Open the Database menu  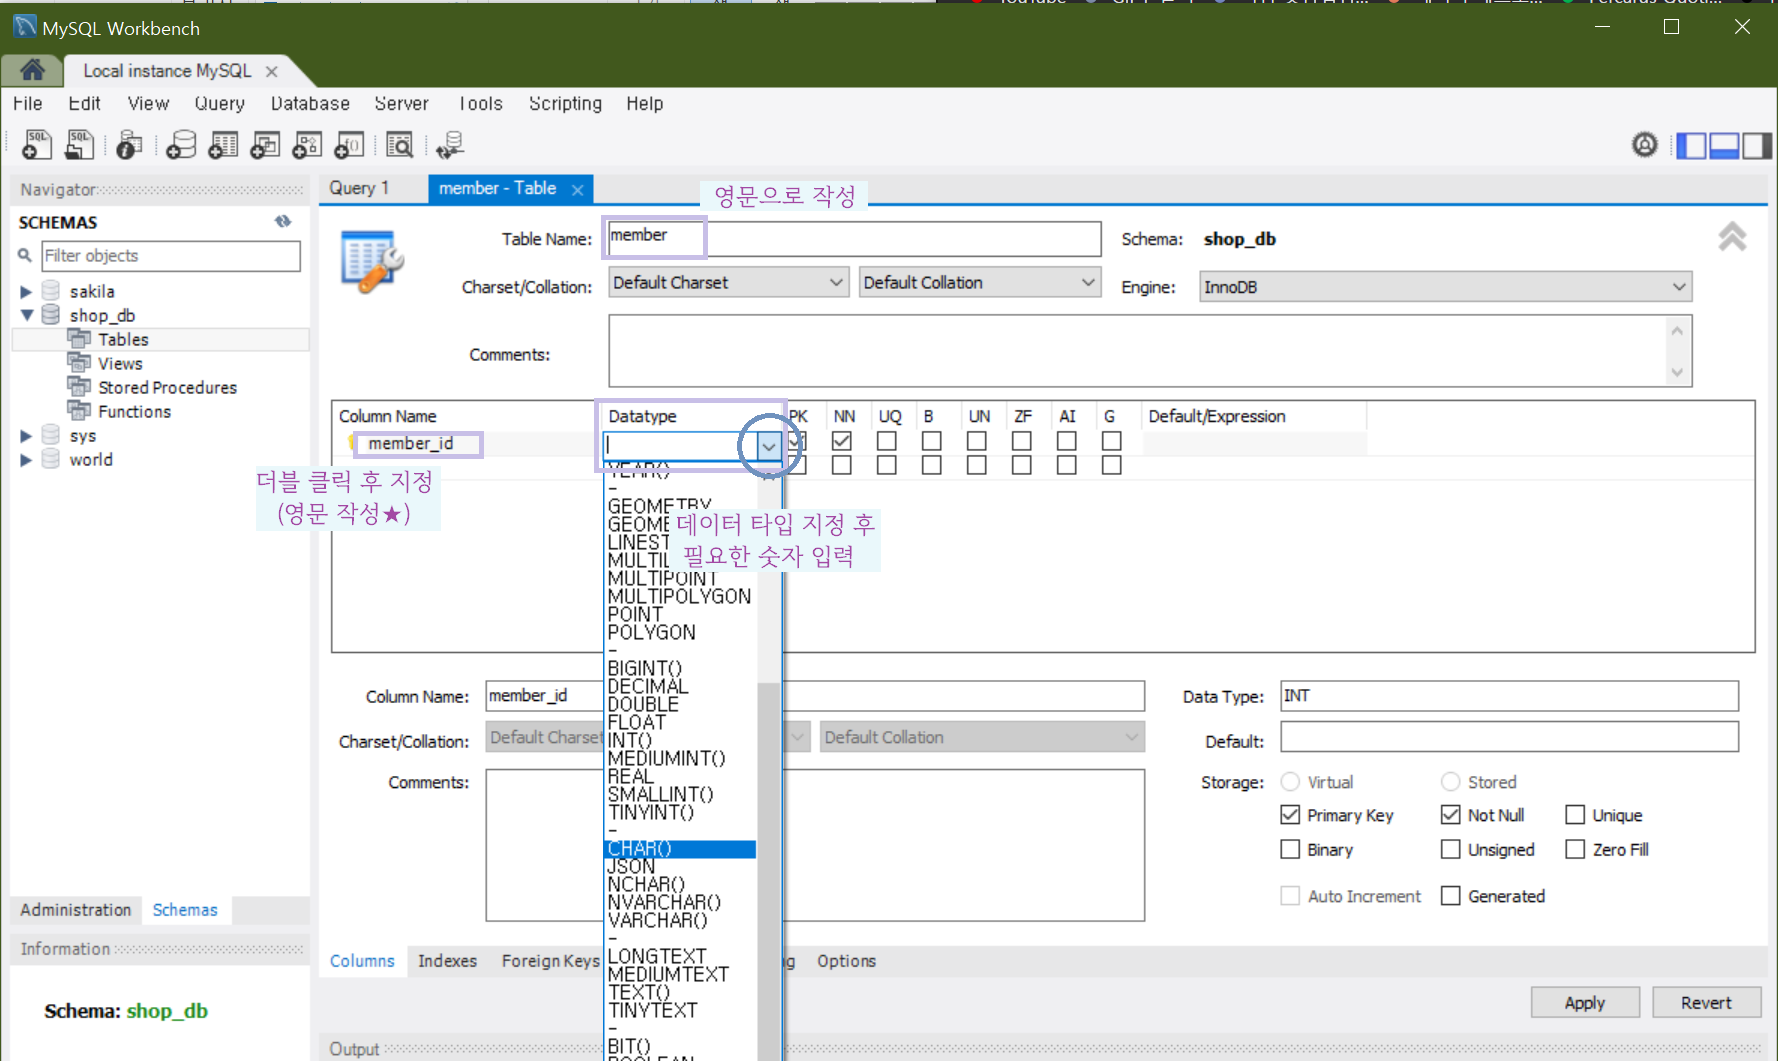tap(310, 103)
